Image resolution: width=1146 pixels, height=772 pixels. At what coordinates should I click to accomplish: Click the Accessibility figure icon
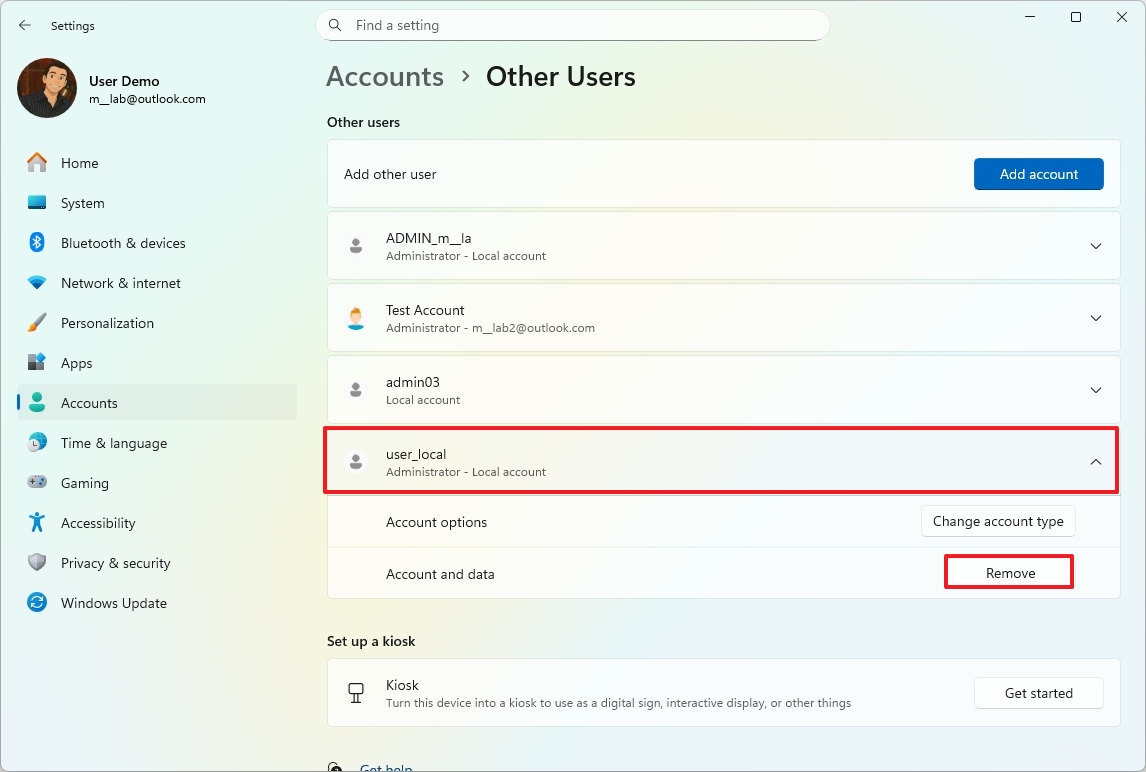[37, 523]
